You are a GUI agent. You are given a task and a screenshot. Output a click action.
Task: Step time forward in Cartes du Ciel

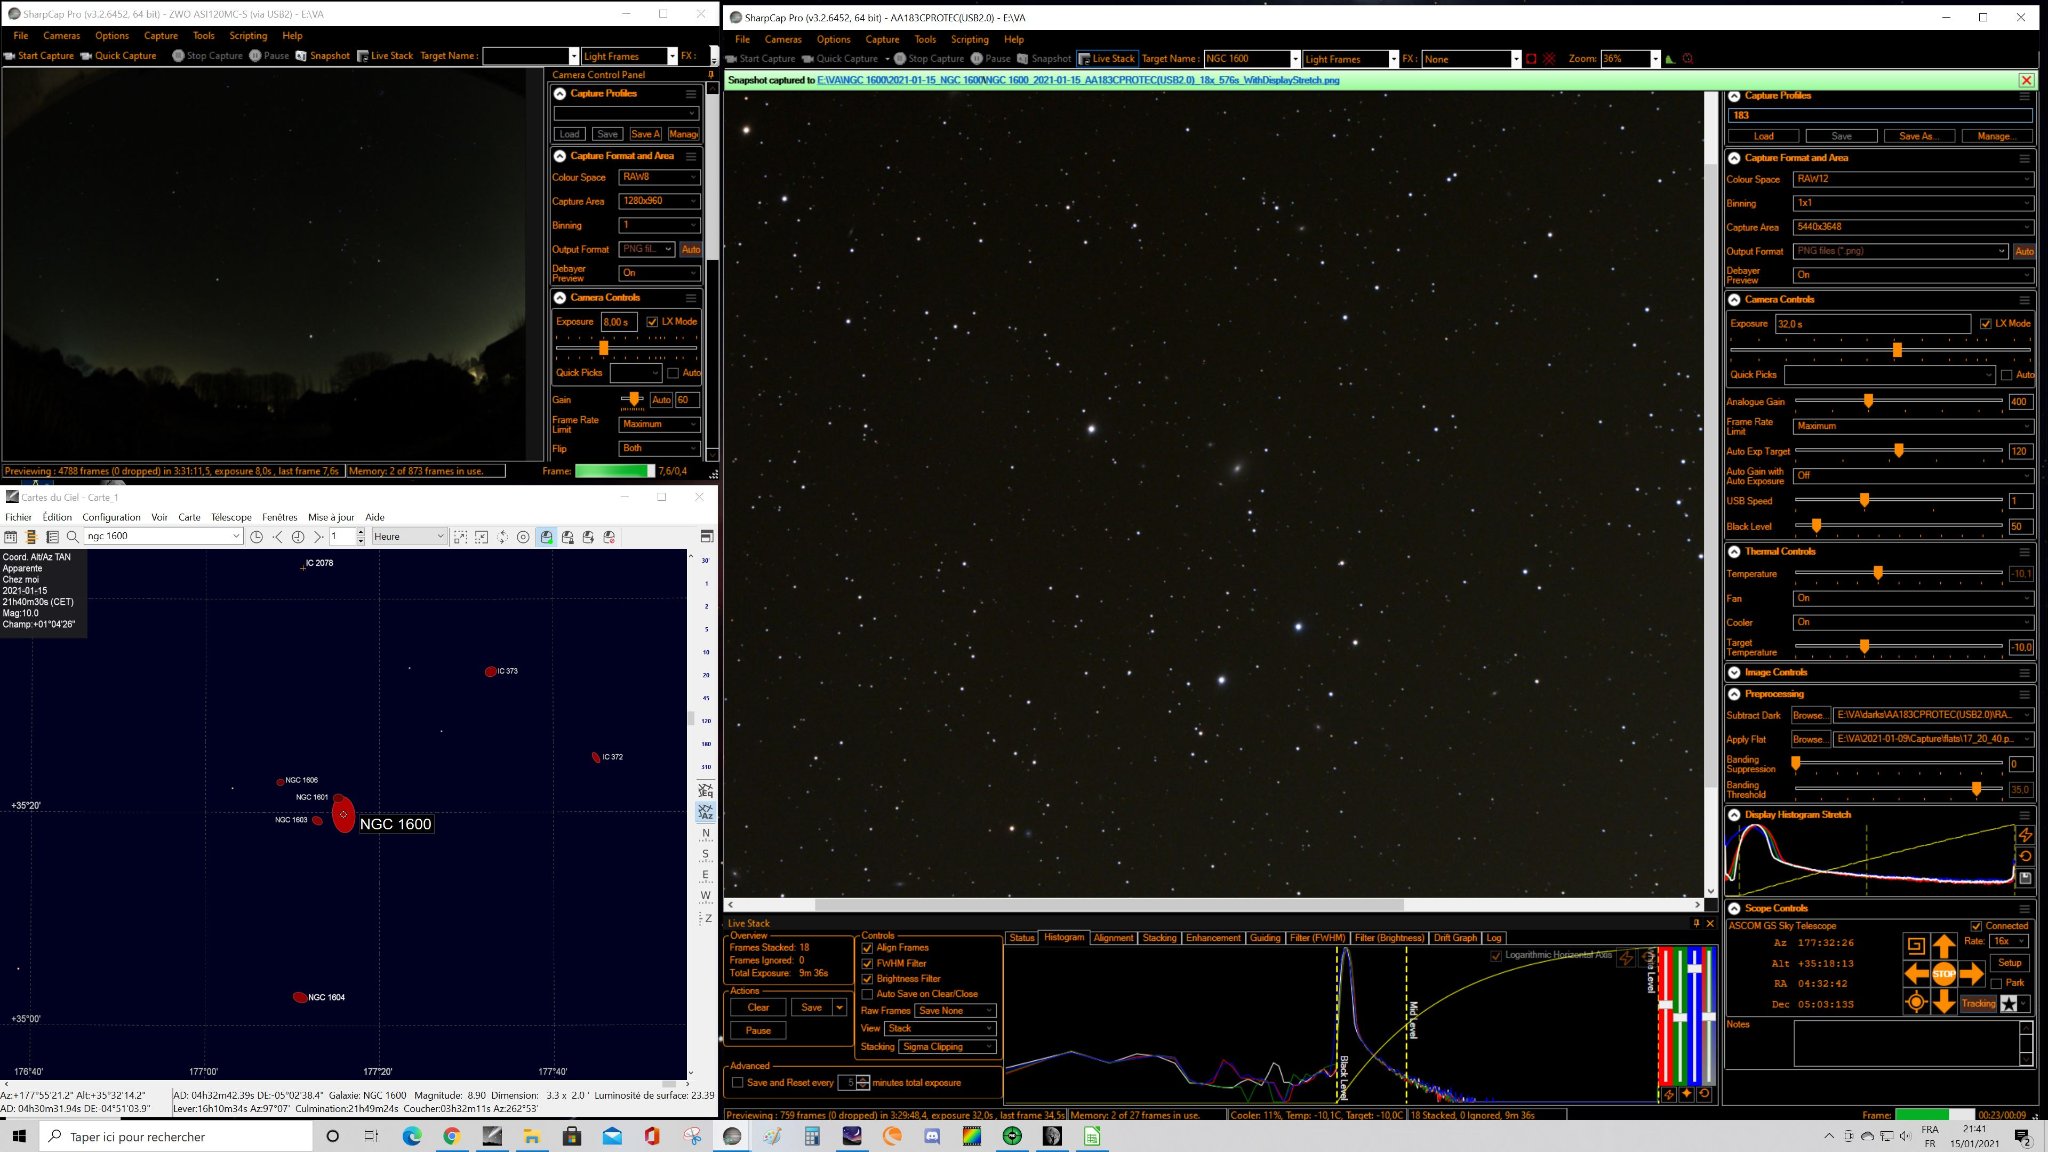[x=318, y=537]
